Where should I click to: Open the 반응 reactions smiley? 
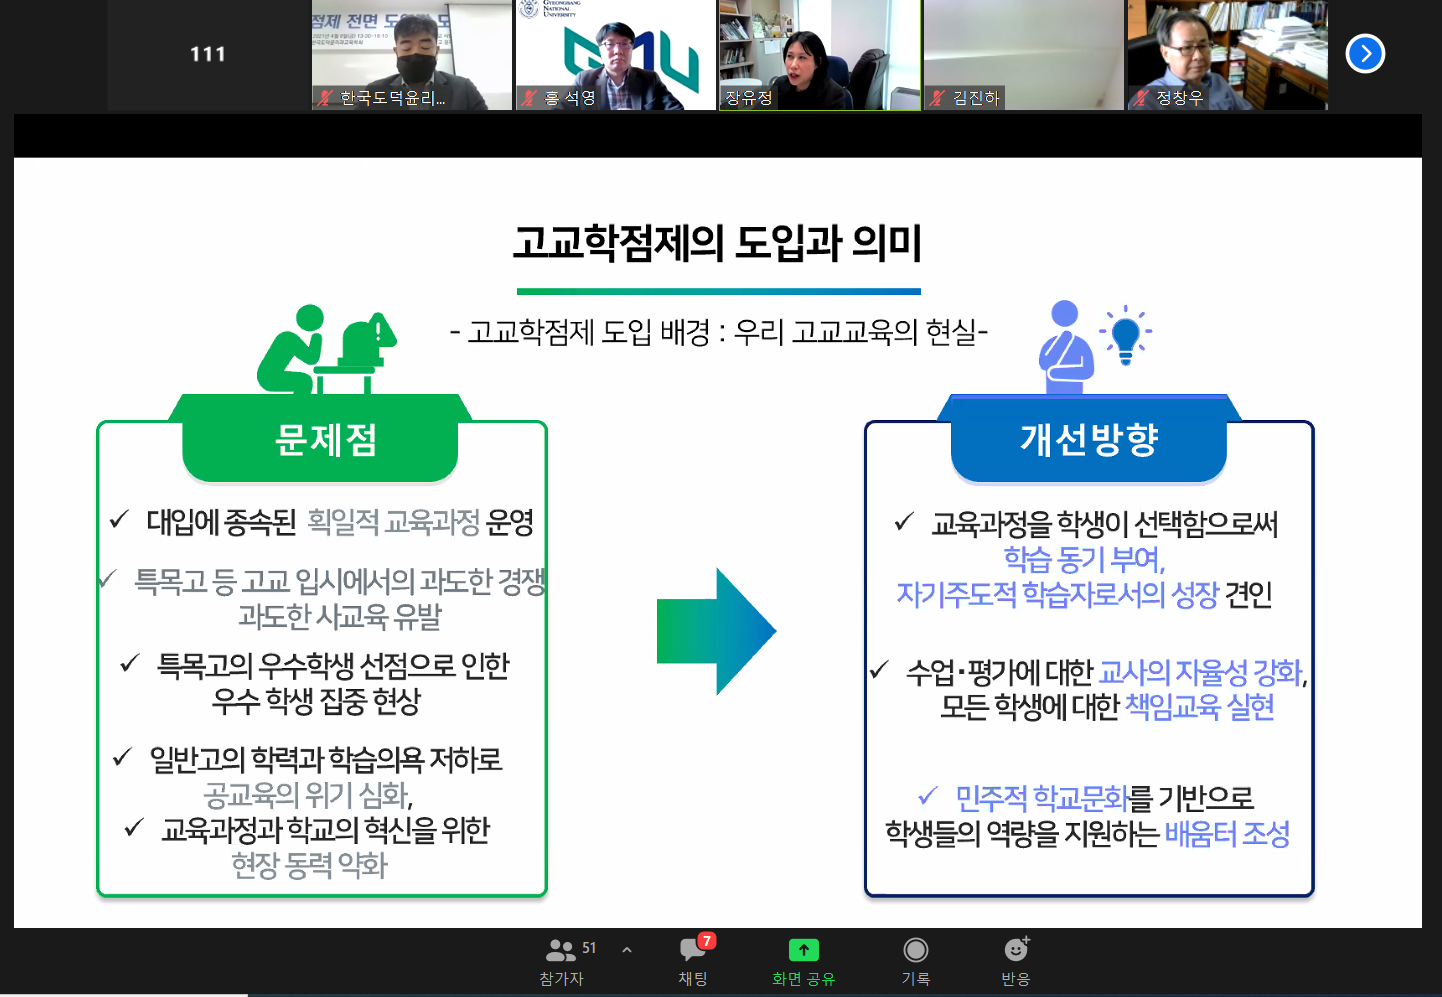click(1015, 960)
